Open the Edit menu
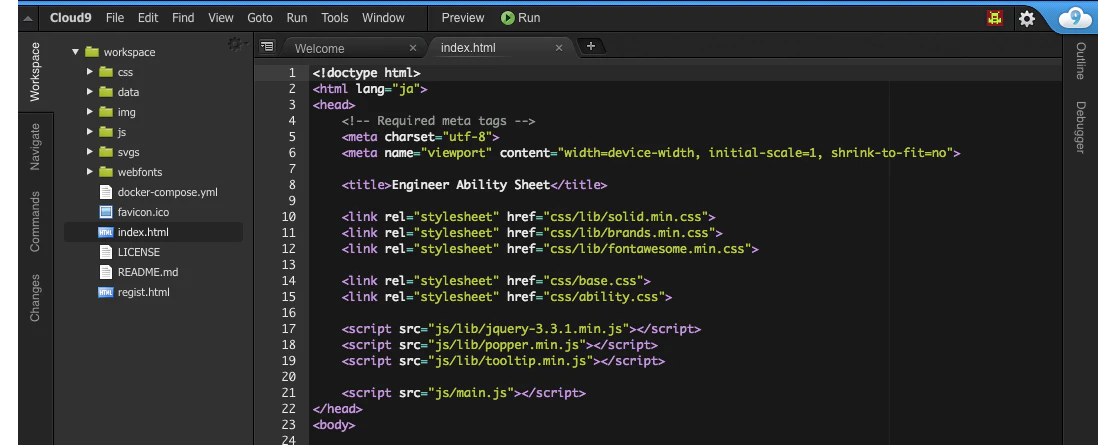 tap(148, 18)
